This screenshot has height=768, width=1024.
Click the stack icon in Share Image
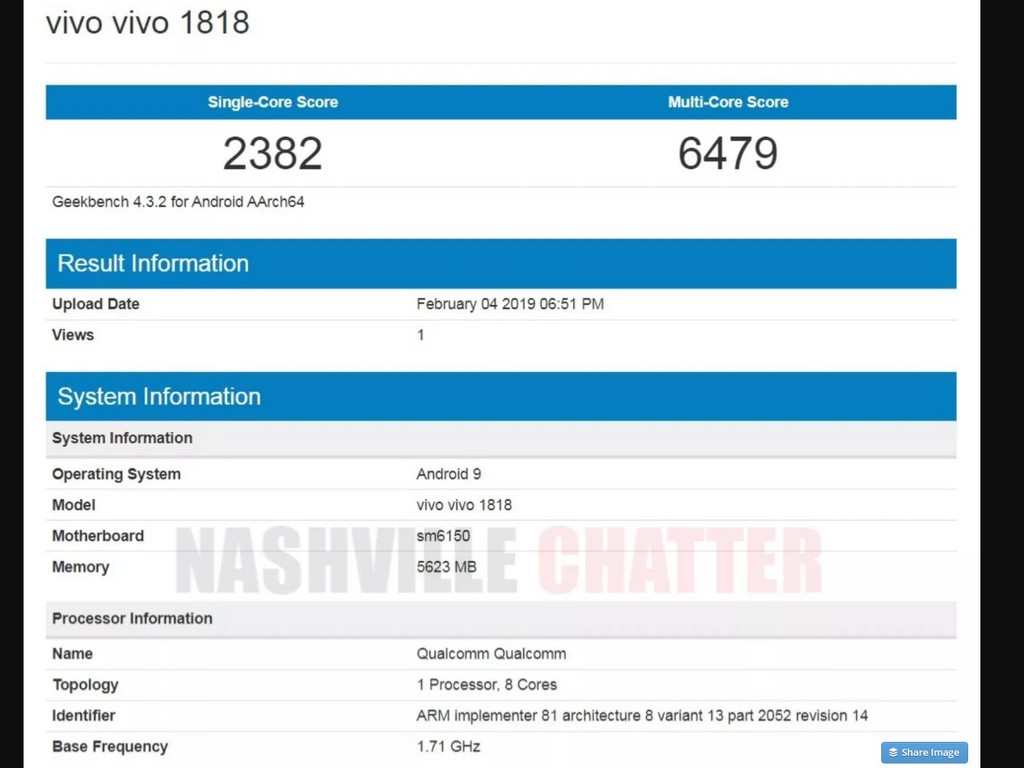[x=893, y=752]
